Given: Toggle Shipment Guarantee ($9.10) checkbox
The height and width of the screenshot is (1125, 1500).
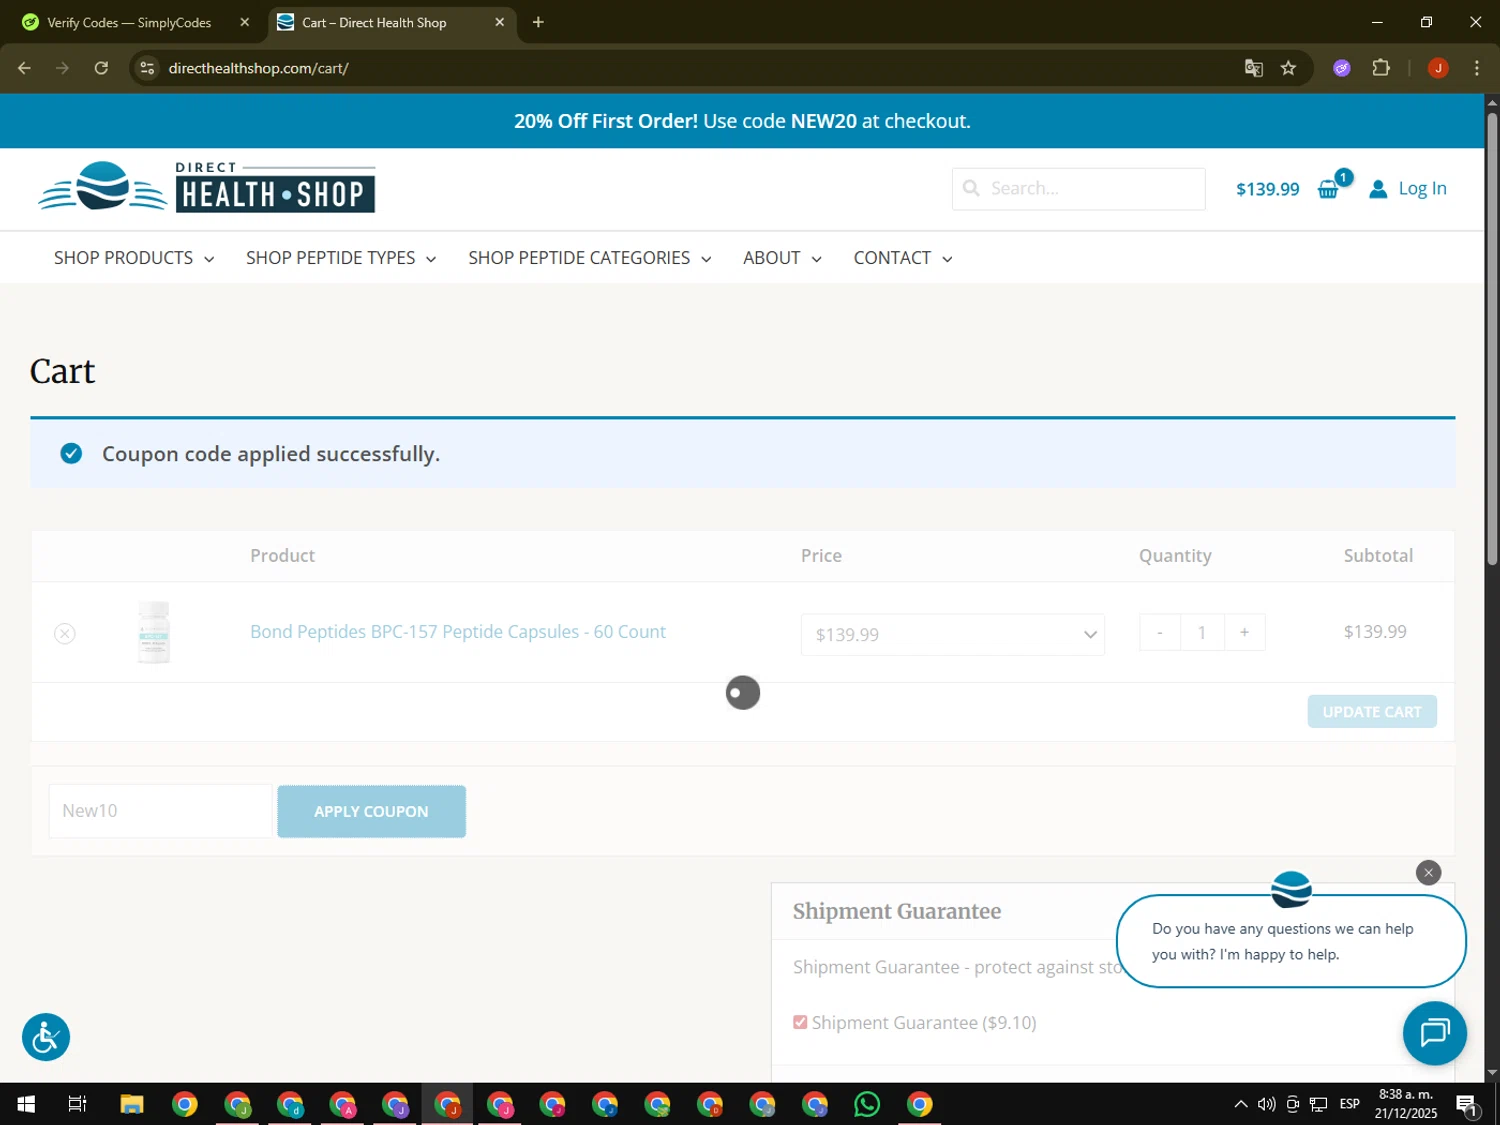Looking at the screenshot, I should tap(800, 1022).
